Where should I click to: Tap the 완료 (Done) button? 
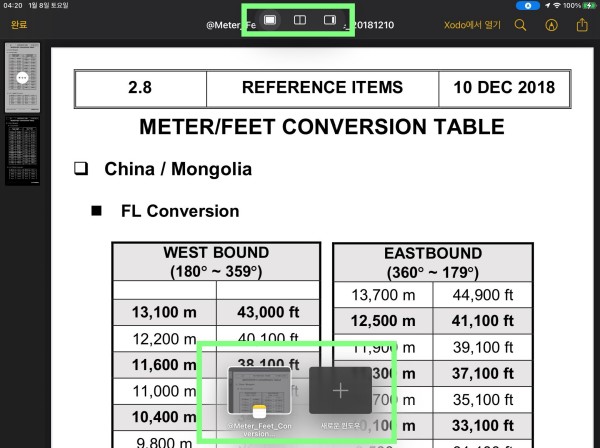(x=18, y=25)
